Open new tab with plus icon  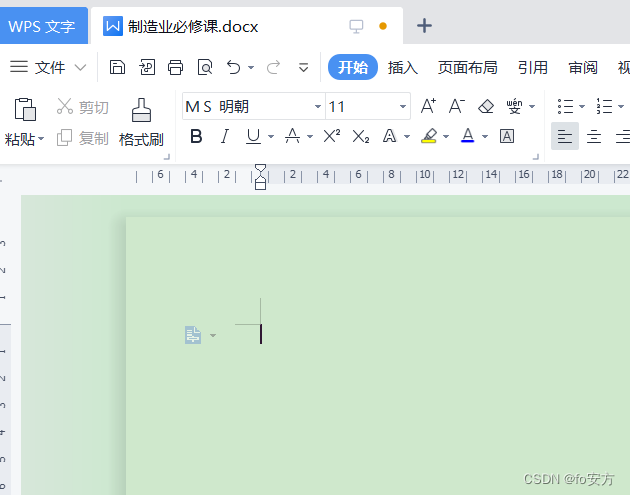(424, 26)
